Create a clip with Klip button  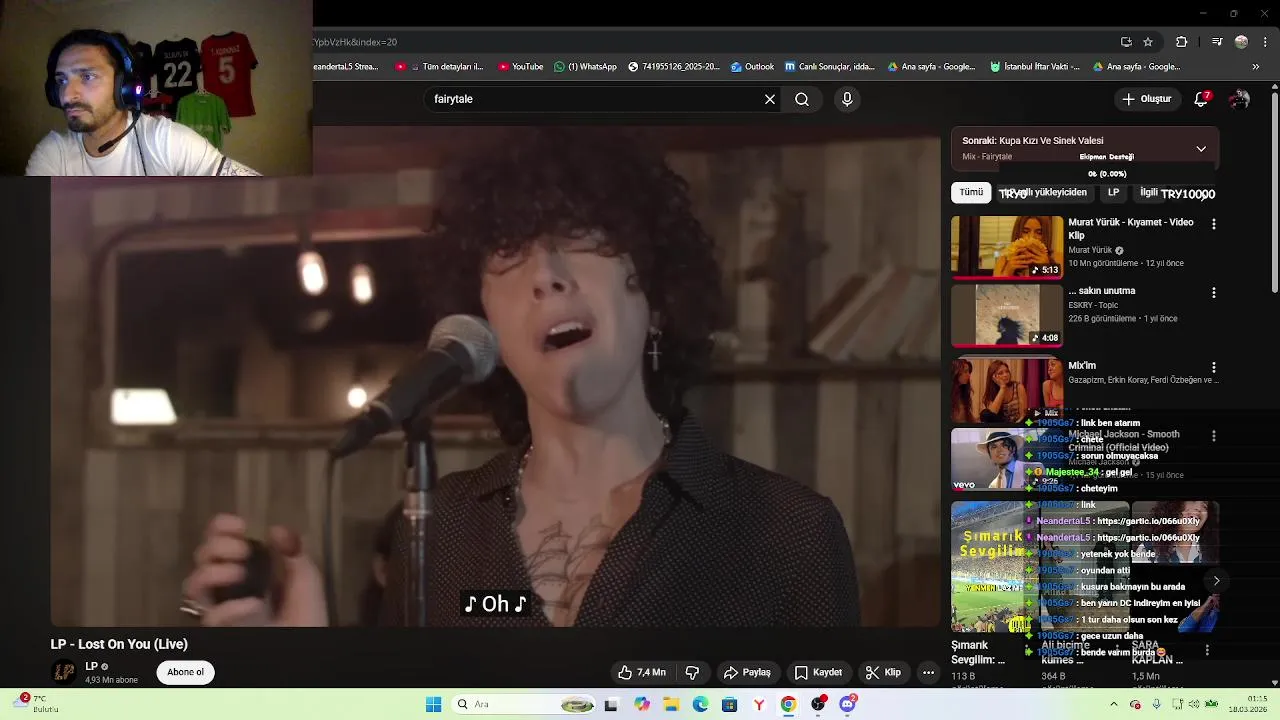883,672
